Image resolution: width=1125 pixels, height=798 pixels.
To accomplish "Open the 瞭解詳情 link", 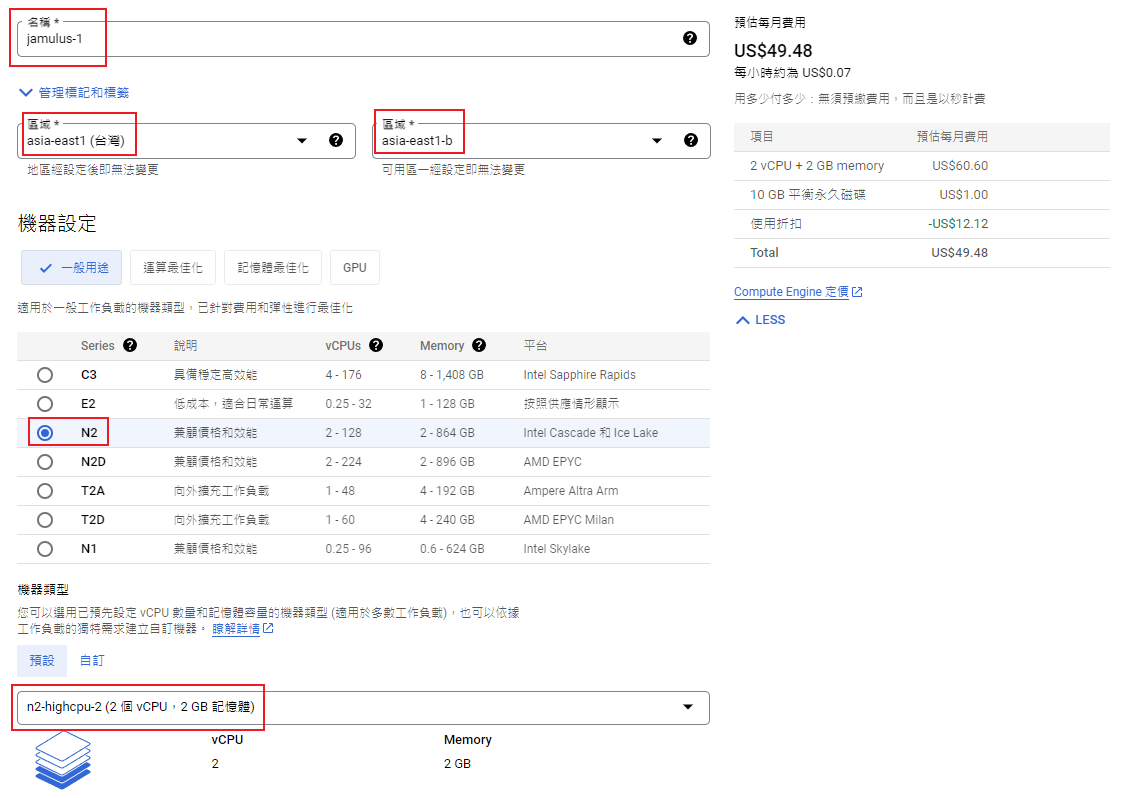I will tap(236, 629).
